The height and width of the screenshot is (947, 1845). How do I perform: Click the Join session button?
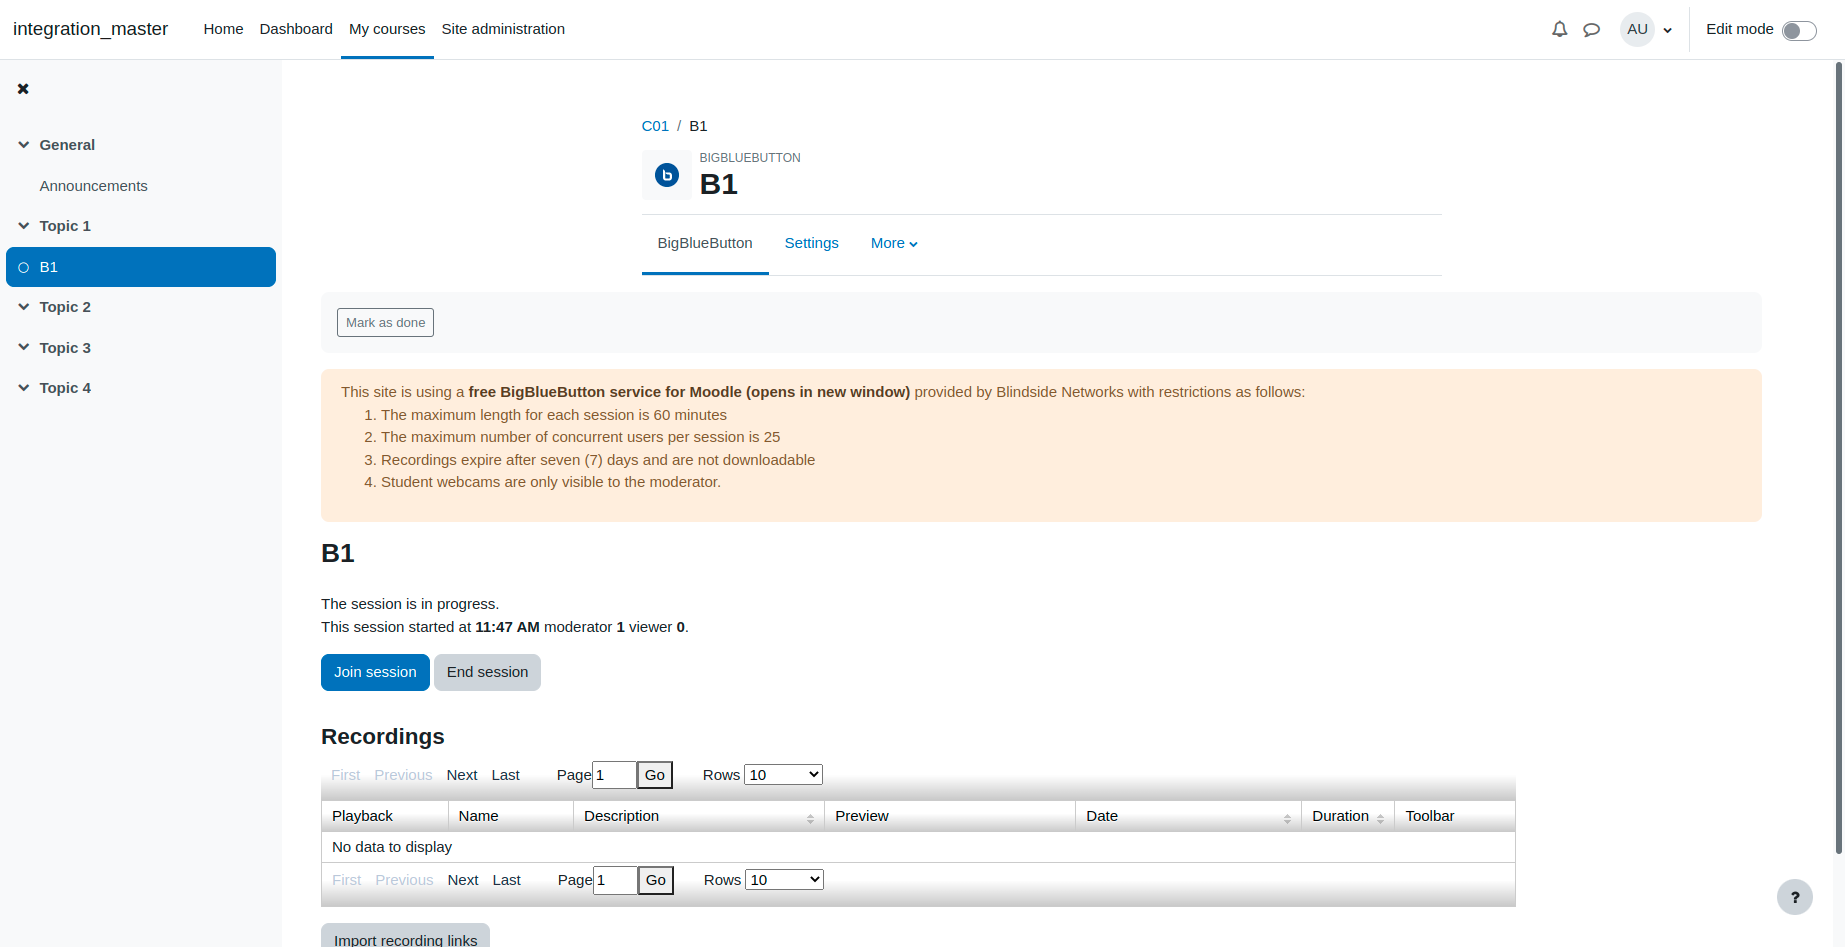click(x=375, y=672)
